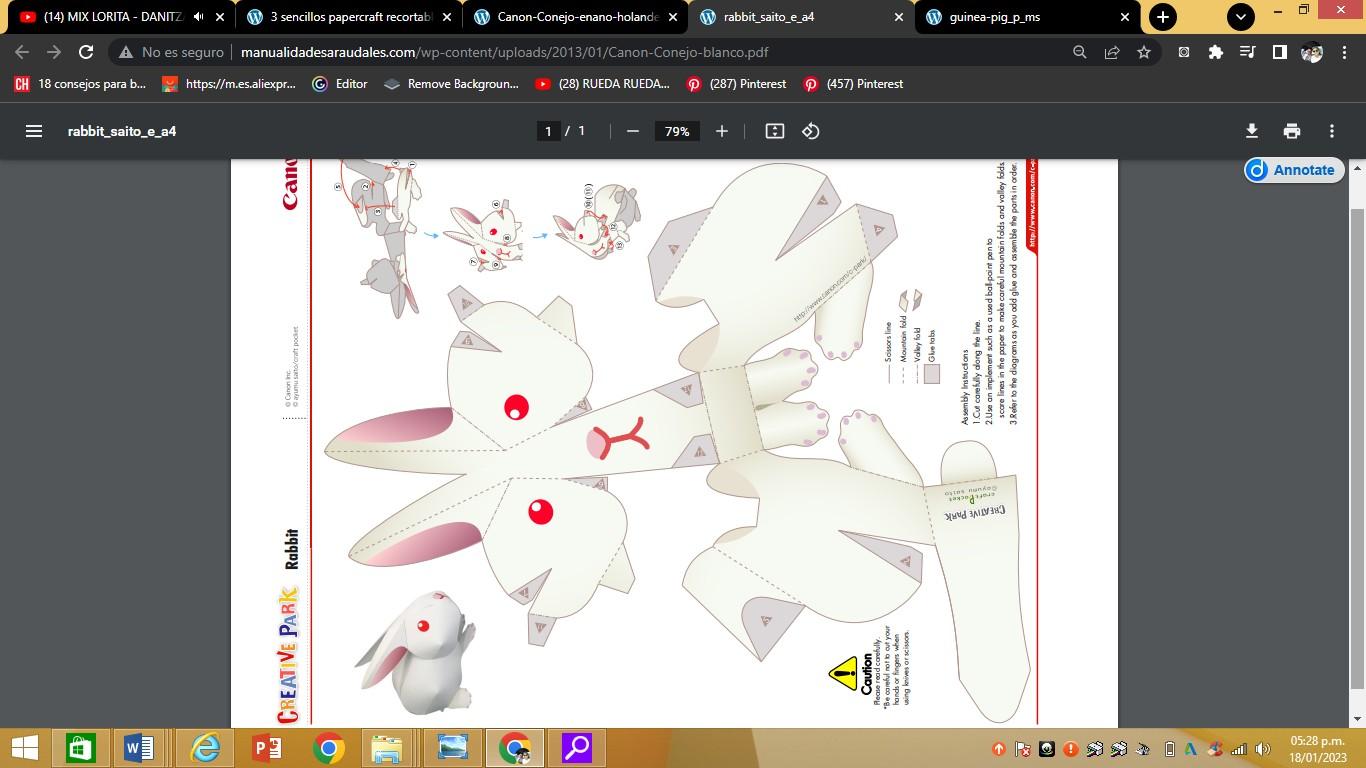Open the Action Center flag icon
The width and height of the screenshot is (1366, 768).
pos(1023,749)
